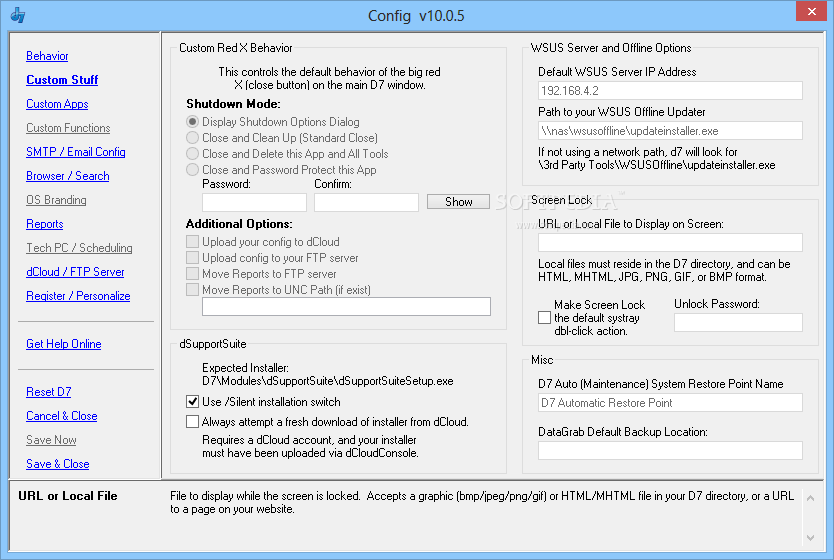Click Save & Close link
This screenshot has height=560, width=834.
pyautogui.click(x=58, y=464)
